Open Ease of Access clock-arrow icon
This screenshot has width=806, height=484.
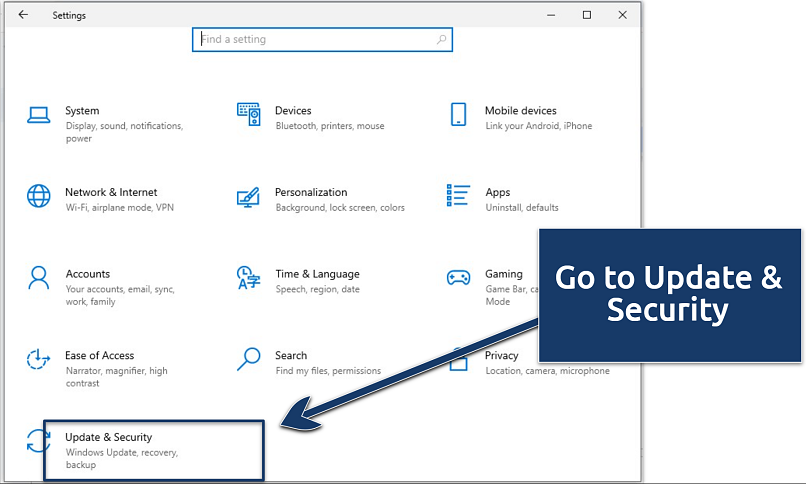click(39, 359)
